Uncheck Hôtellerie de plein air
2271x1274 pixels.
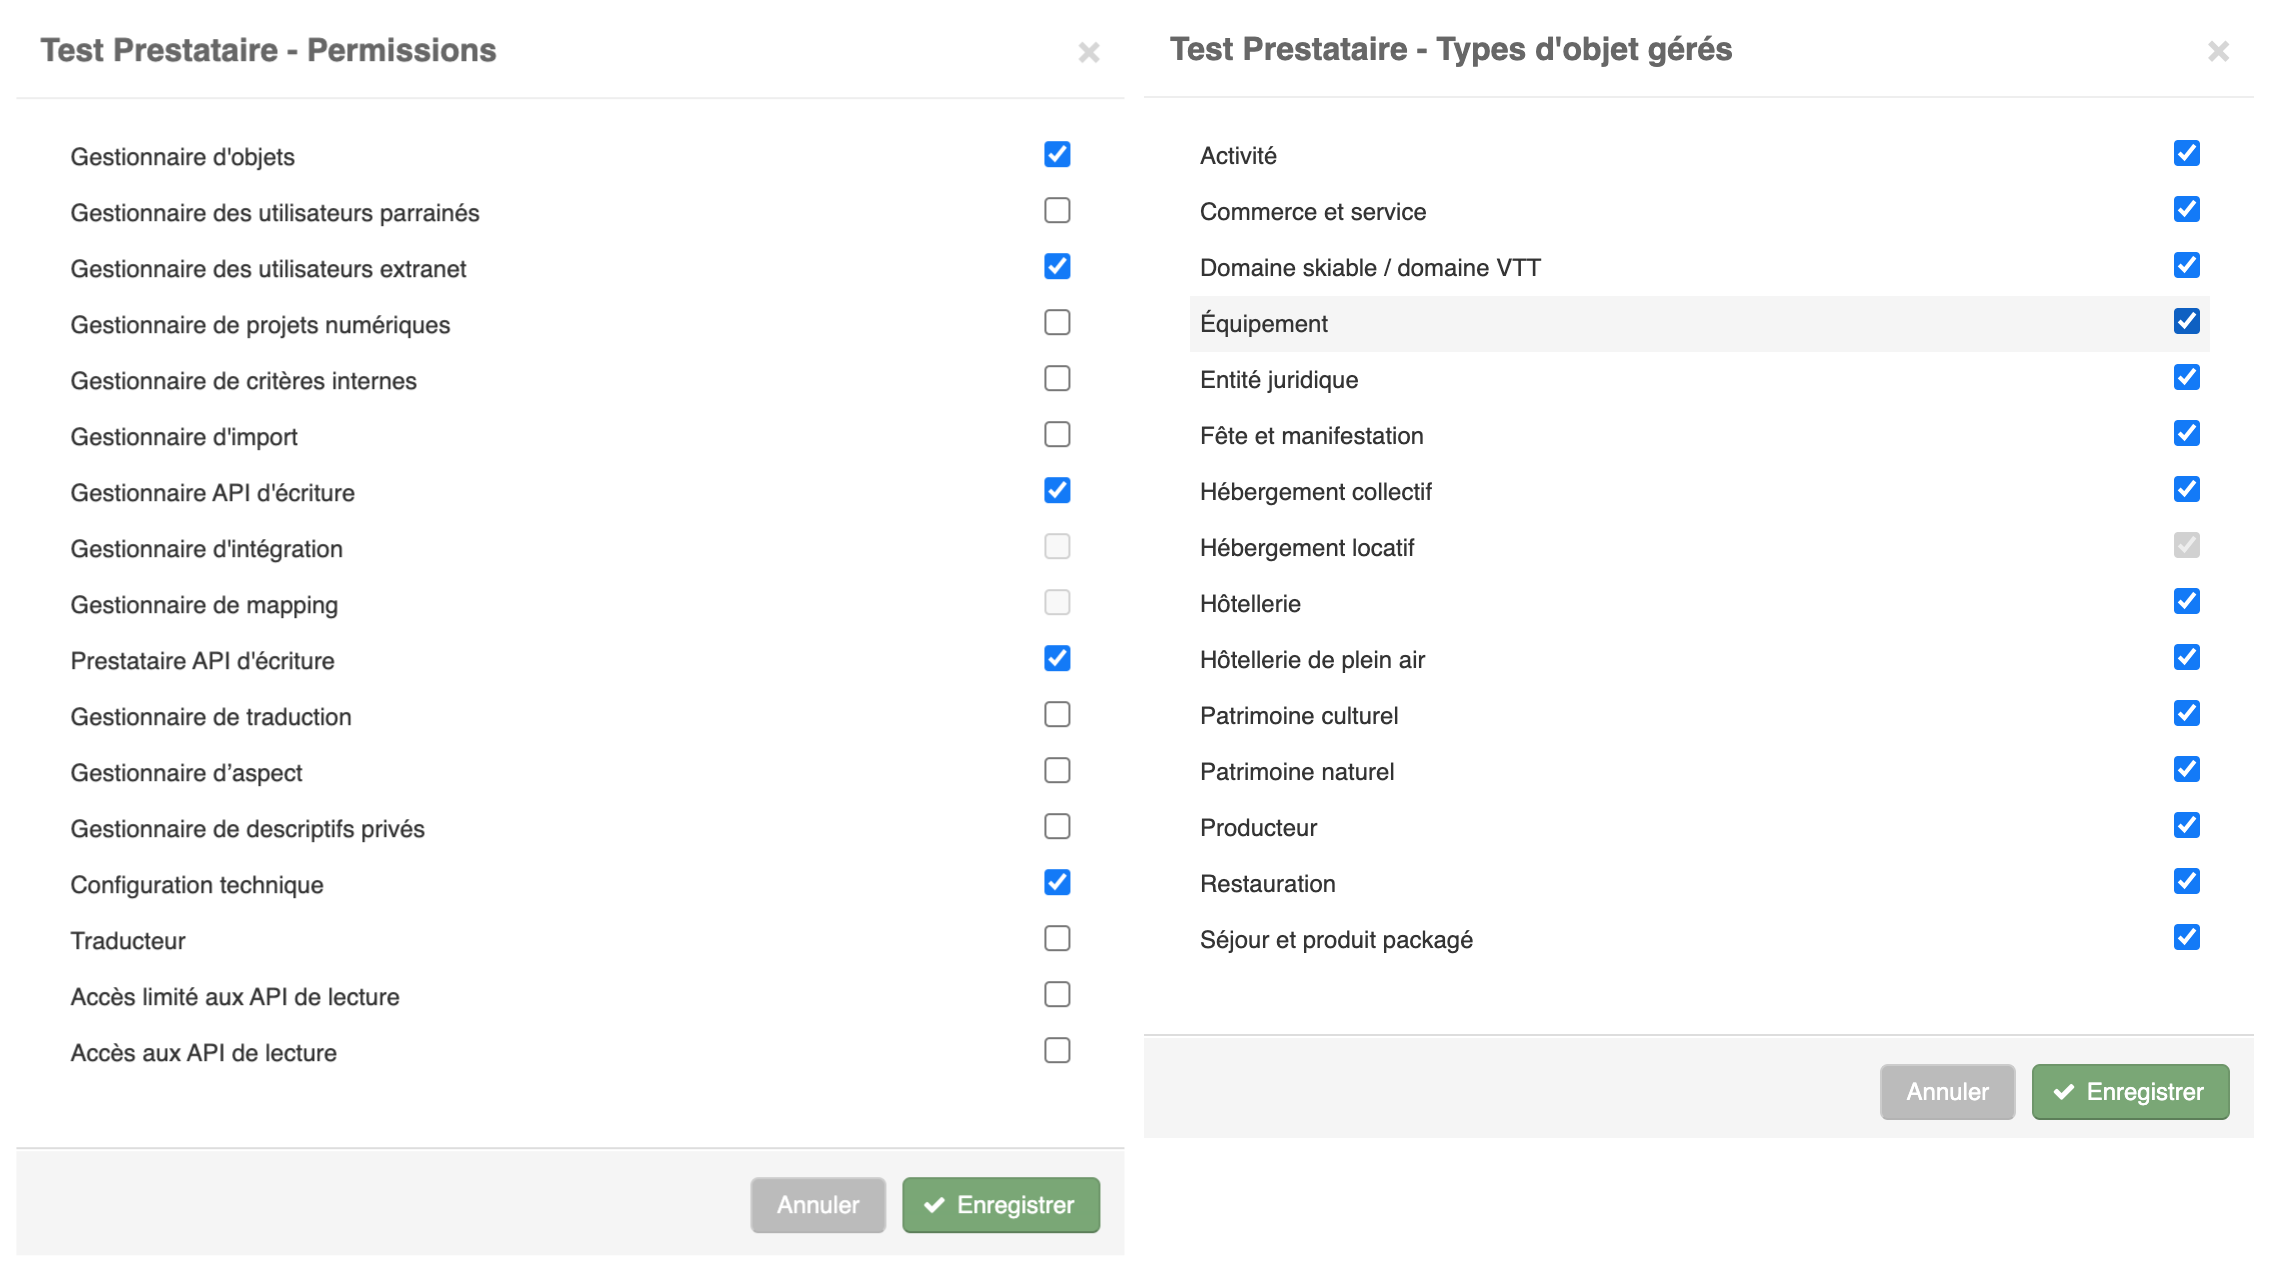pyautogui.click(x=2187, y=657)
